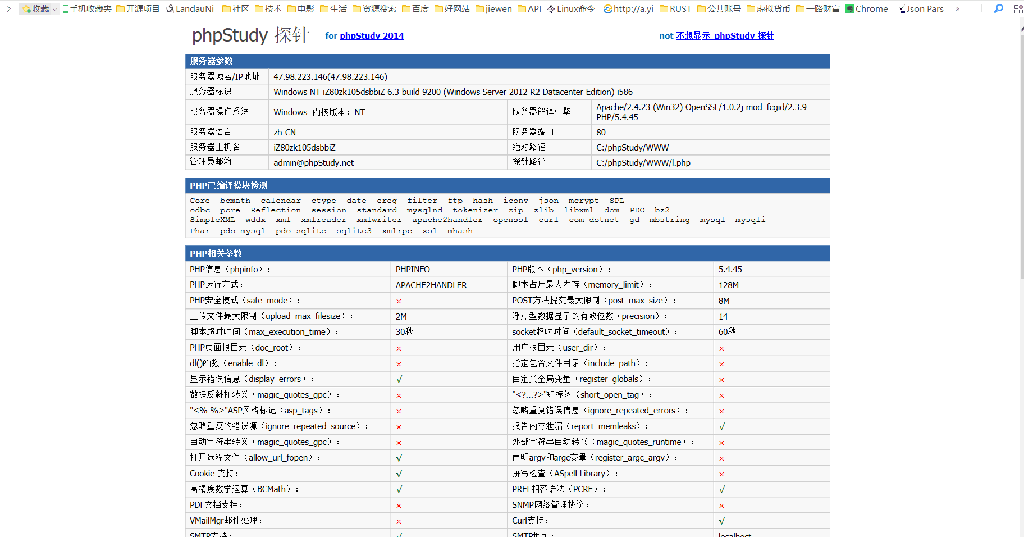1024x537 pixels.
Task: Click the safe_mode red cross
Action: point(398,301)
